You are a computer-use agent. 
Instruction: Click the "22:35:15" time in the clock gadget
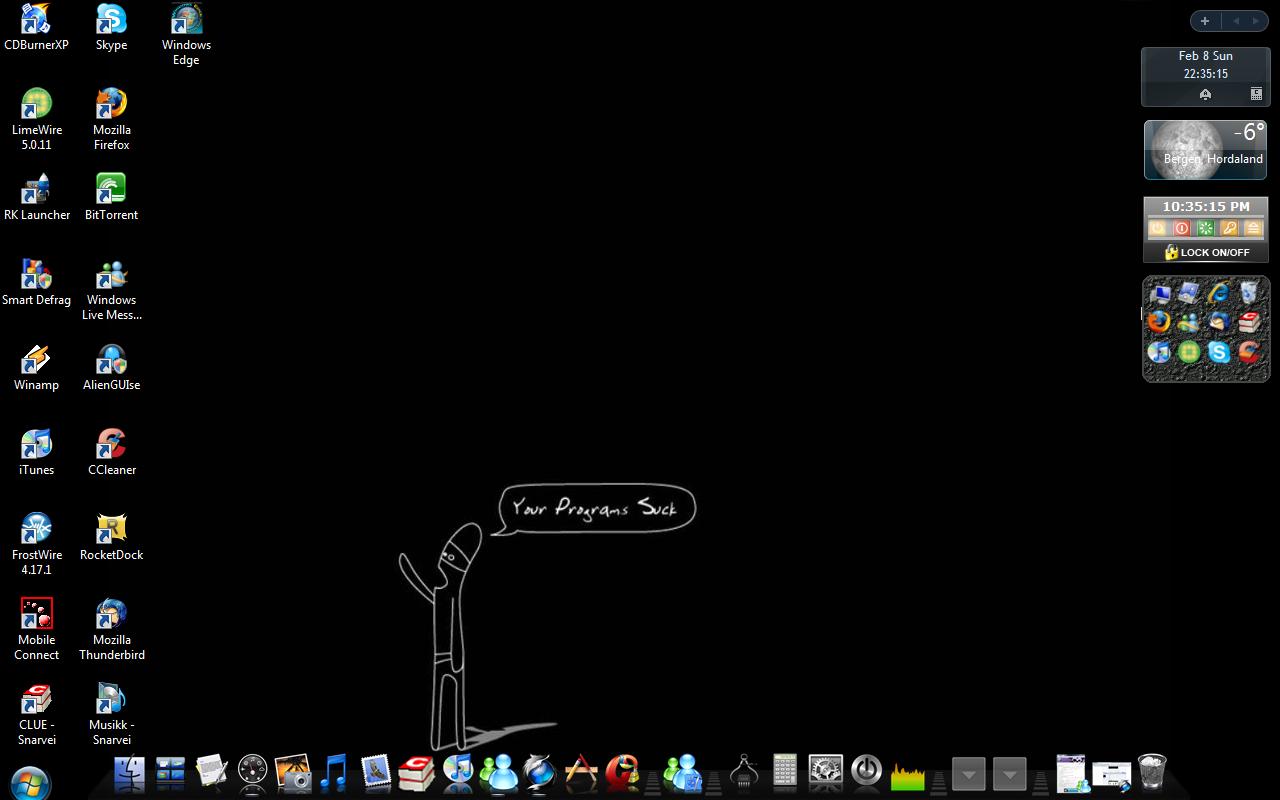(1205, 74)
